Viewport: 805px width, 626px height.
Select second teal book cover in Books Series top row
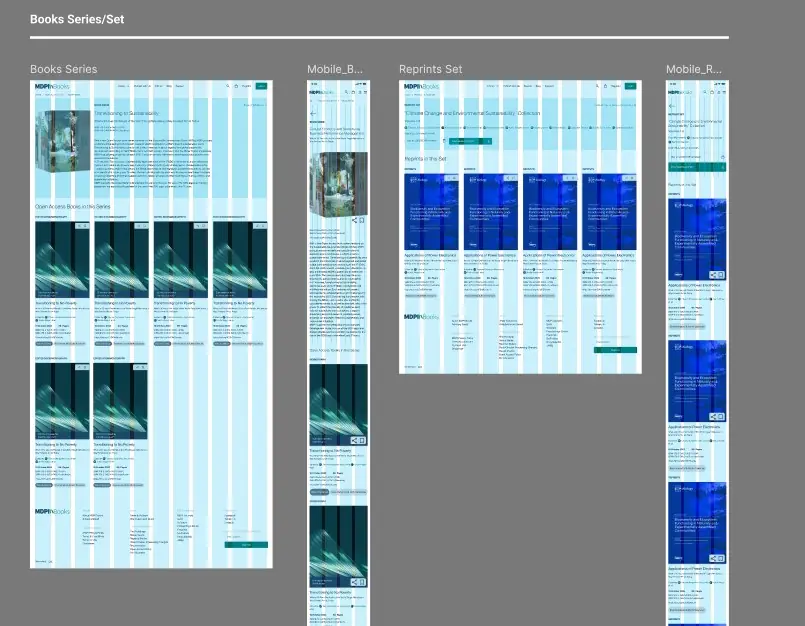tap(122, 260)
